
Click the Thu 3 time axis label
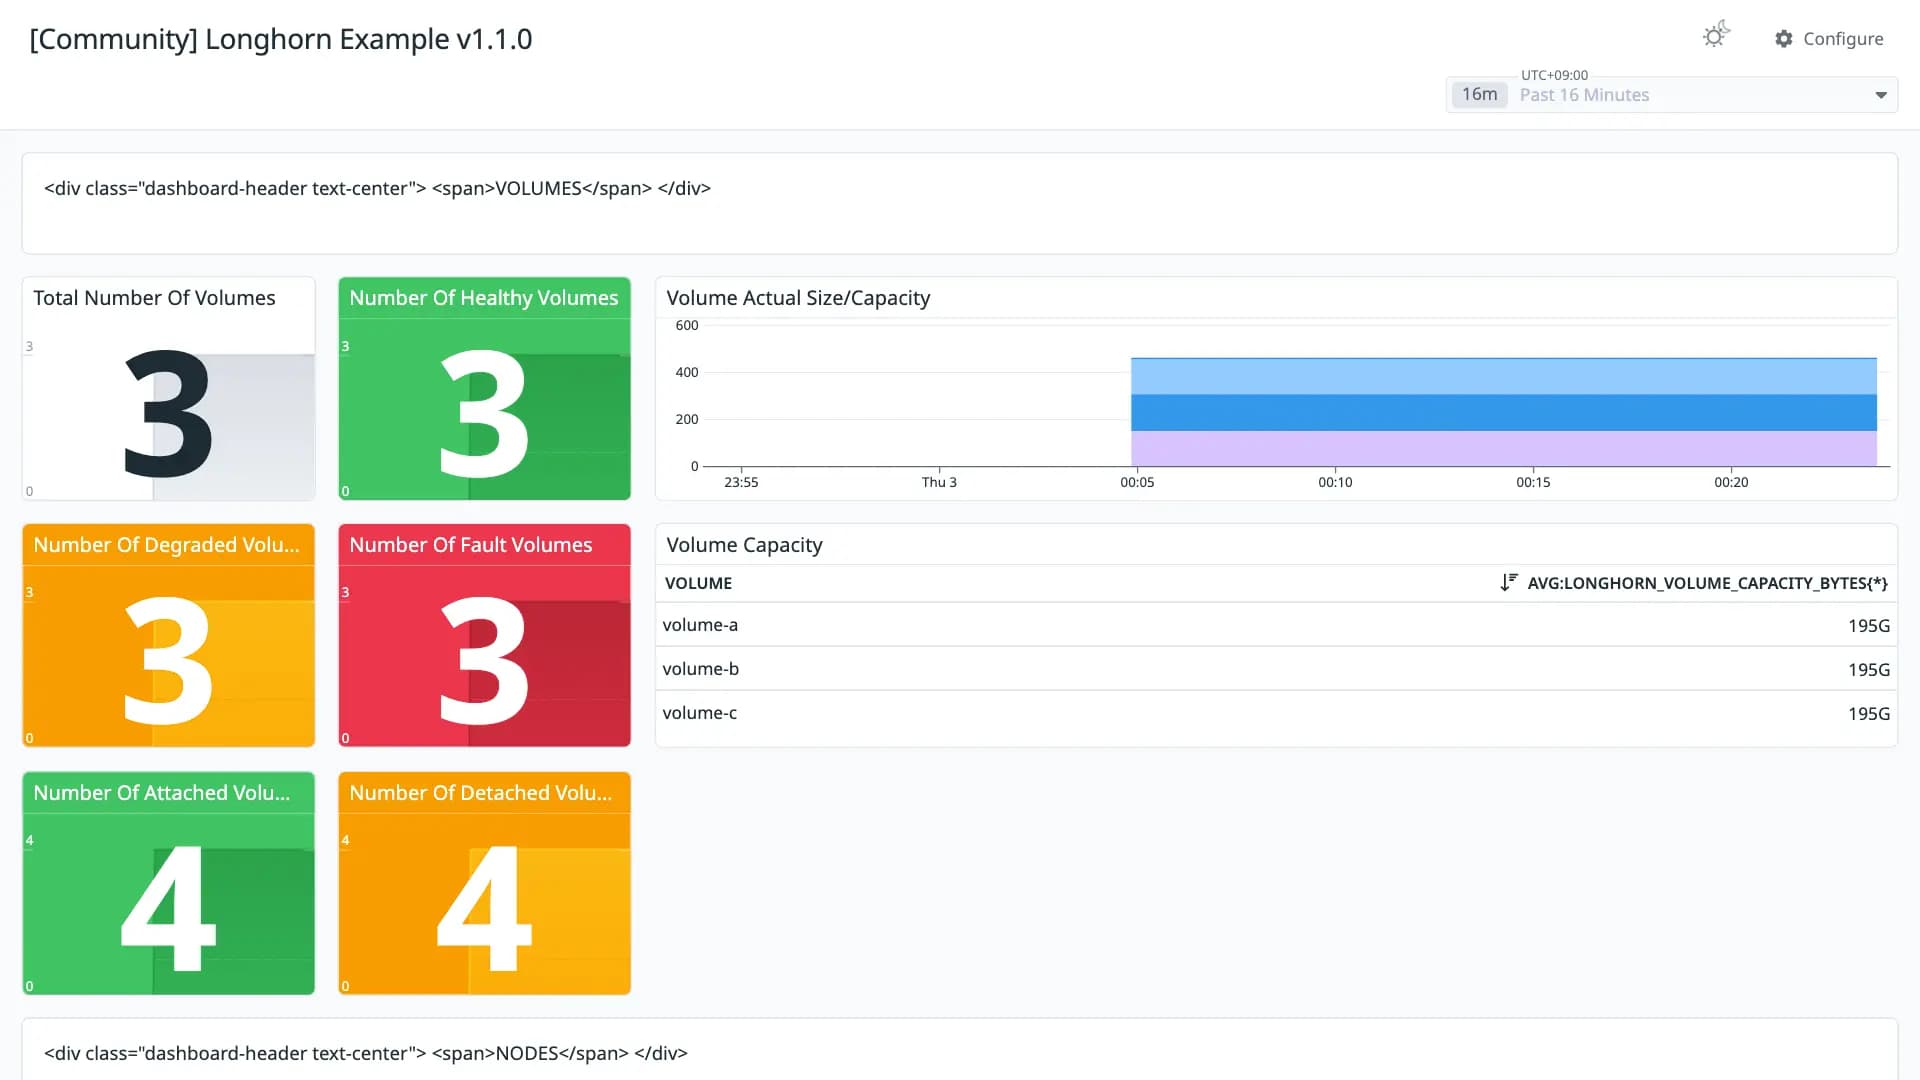939,482
